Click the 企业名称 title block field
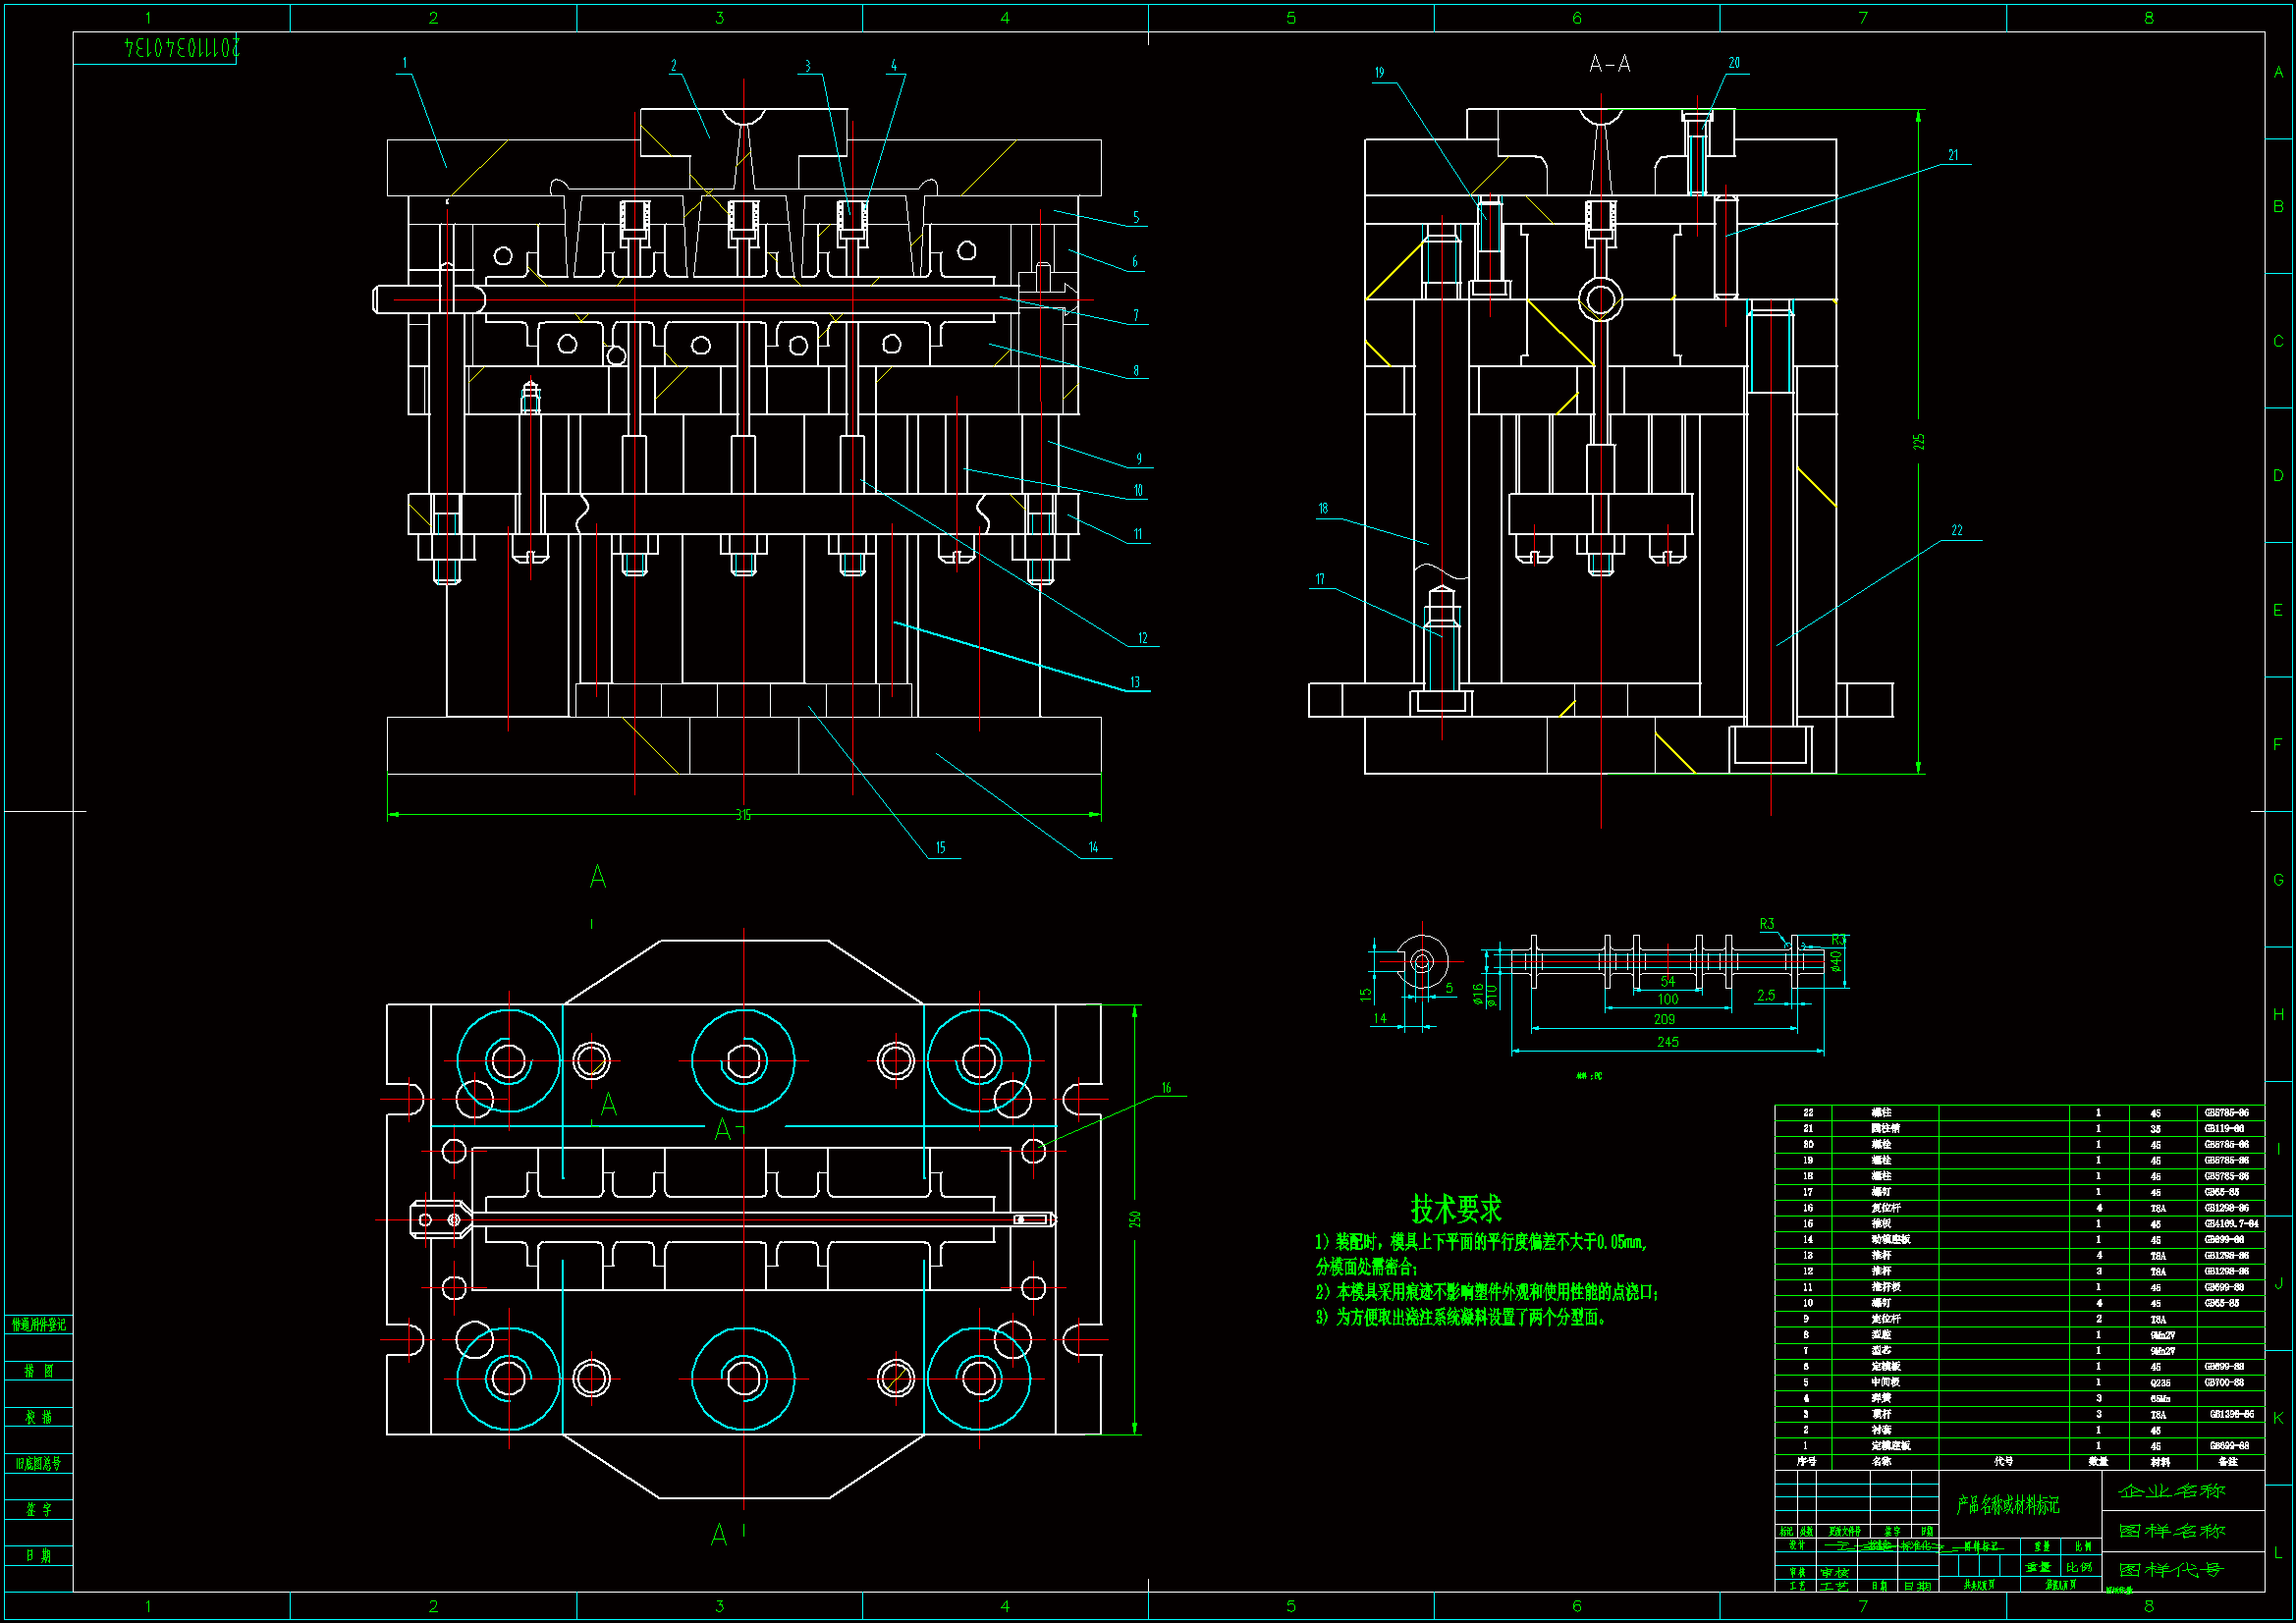 [x=2172, y=1491]
